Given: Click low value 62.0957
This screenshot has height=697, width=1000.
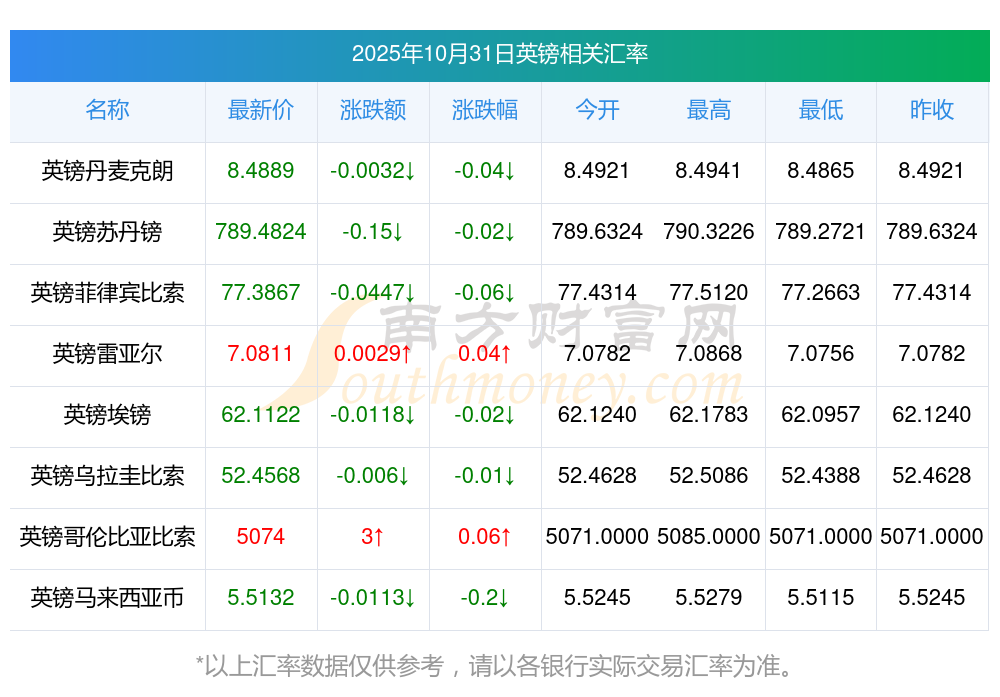Looking at the screenshot, I should 821,415.
